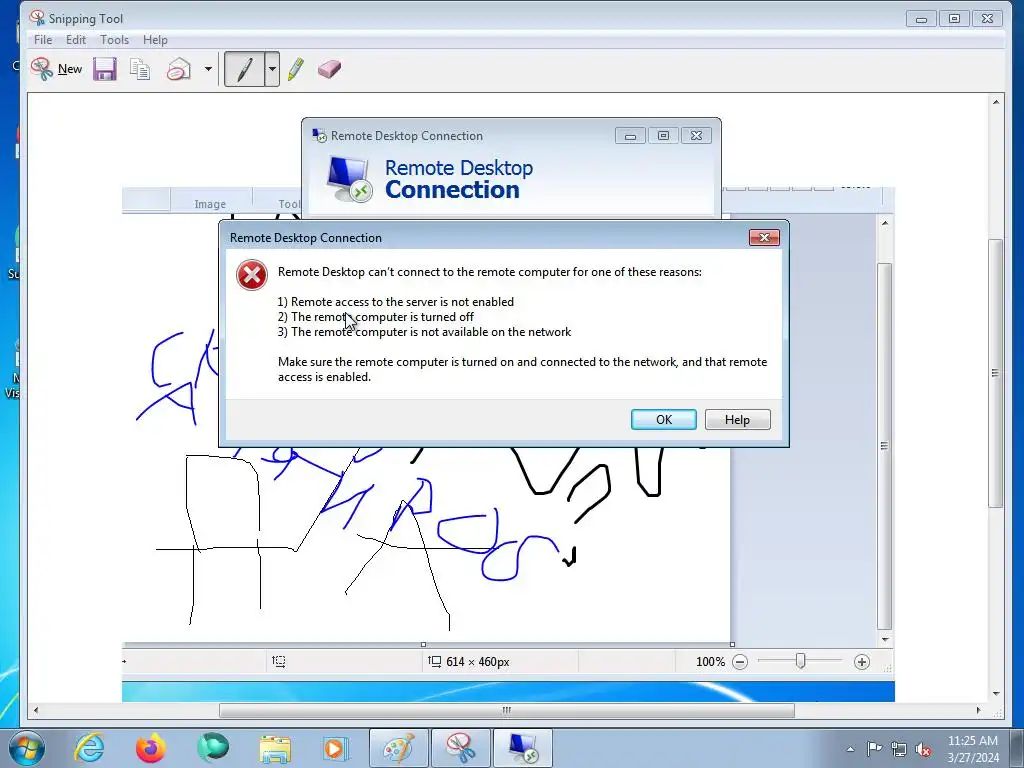Copy the snip to clipboard
This screenshot has width=1024, height=768.
pos(140,69)
